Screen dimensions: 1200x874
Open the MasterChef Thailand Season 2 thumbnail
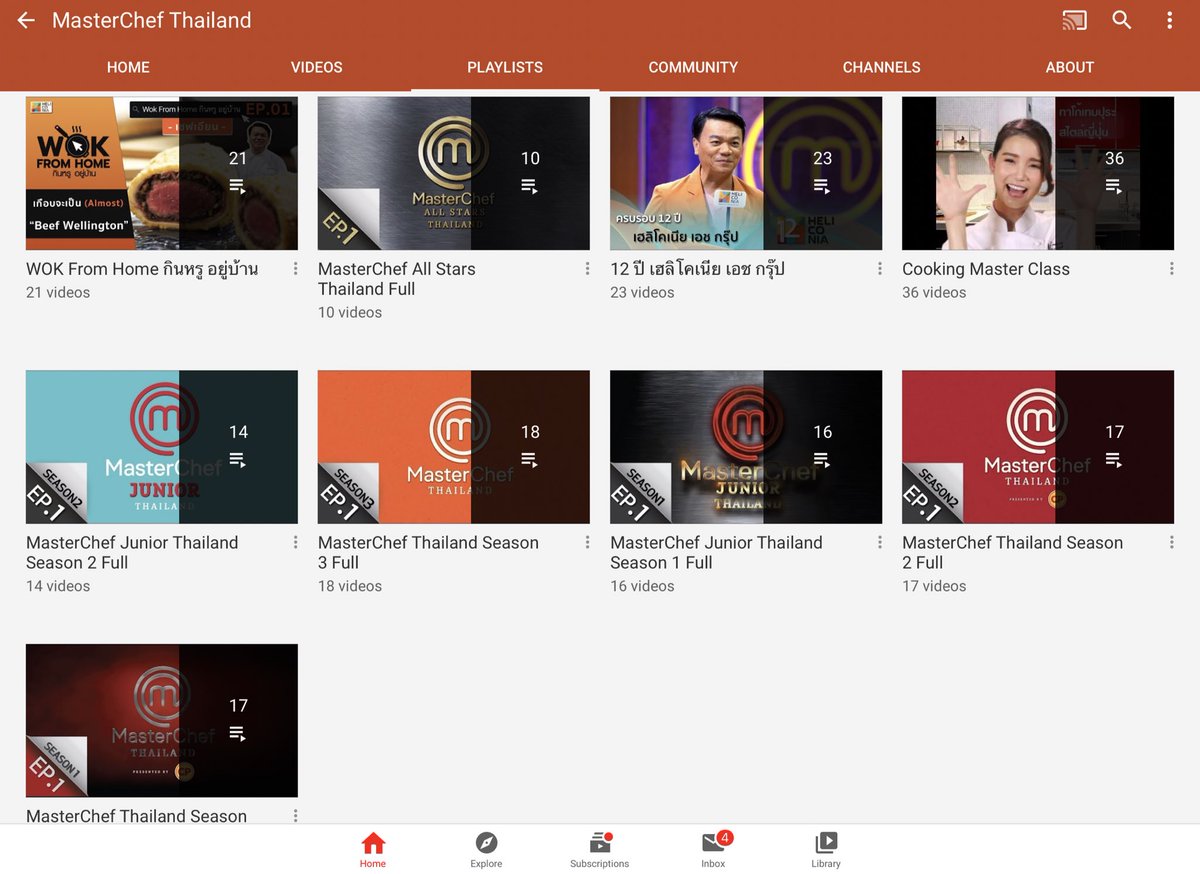pyautogui.click(x=1038, y=447)
